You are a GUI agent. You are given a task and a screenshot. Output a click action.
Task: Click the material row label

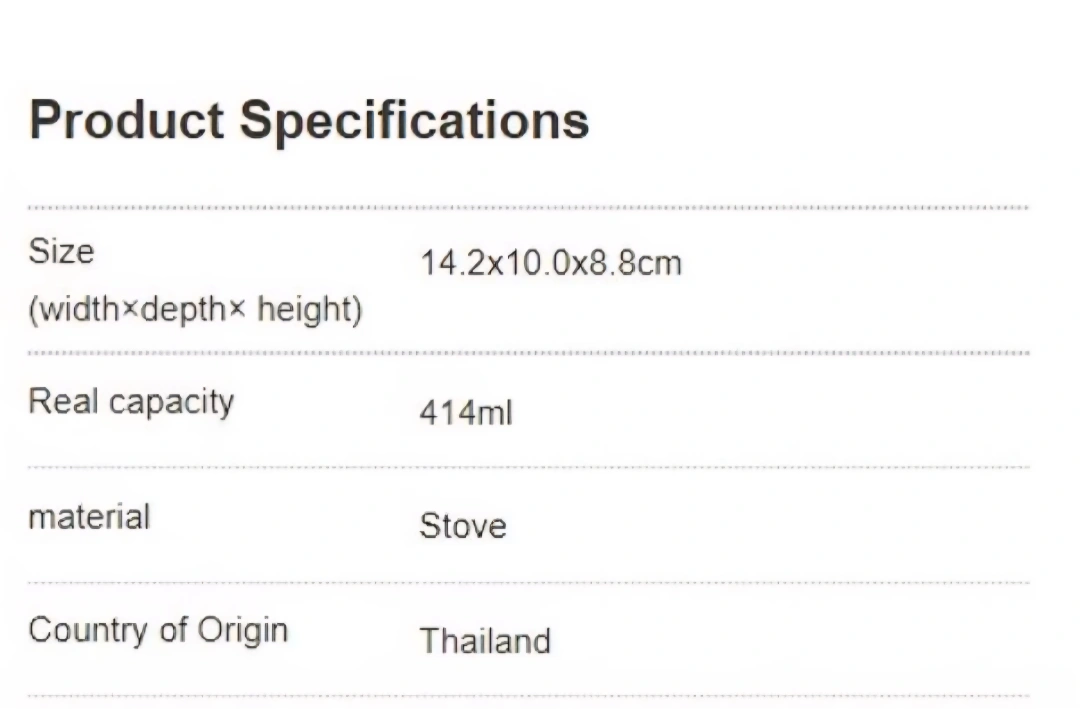click(x=90, y=517)
